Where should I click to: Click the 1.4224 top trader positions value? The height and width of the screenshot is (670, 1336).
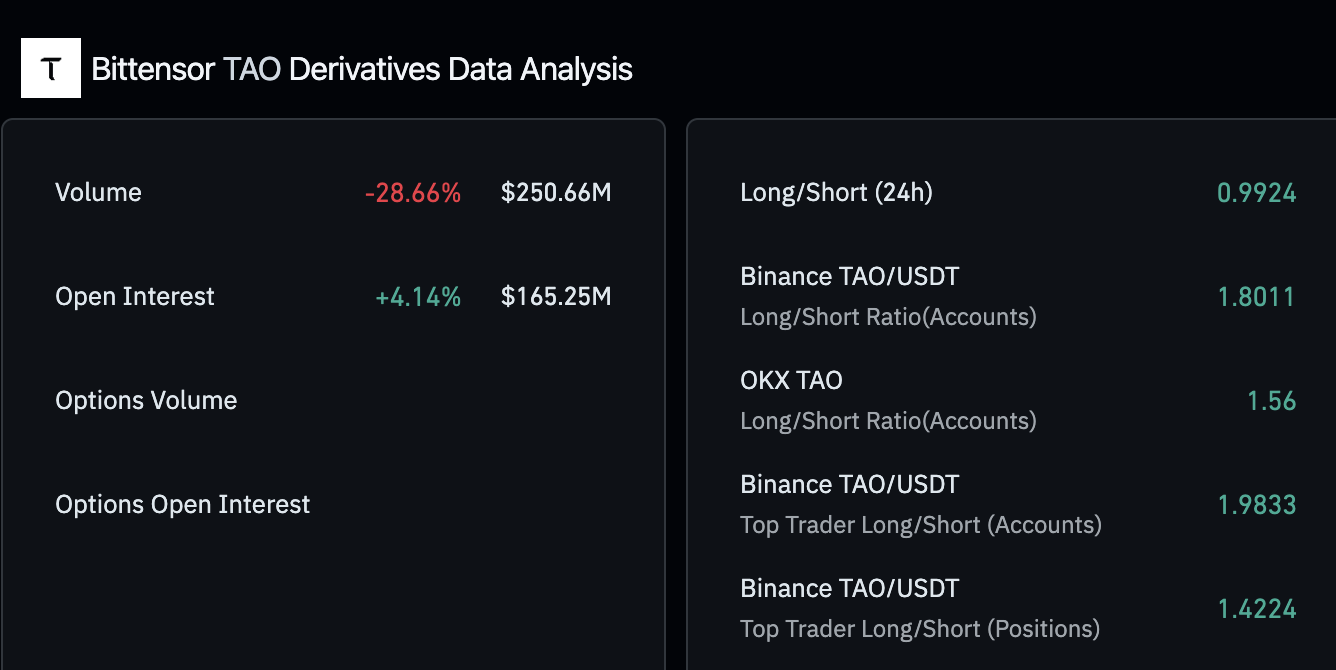point(1256,609)
